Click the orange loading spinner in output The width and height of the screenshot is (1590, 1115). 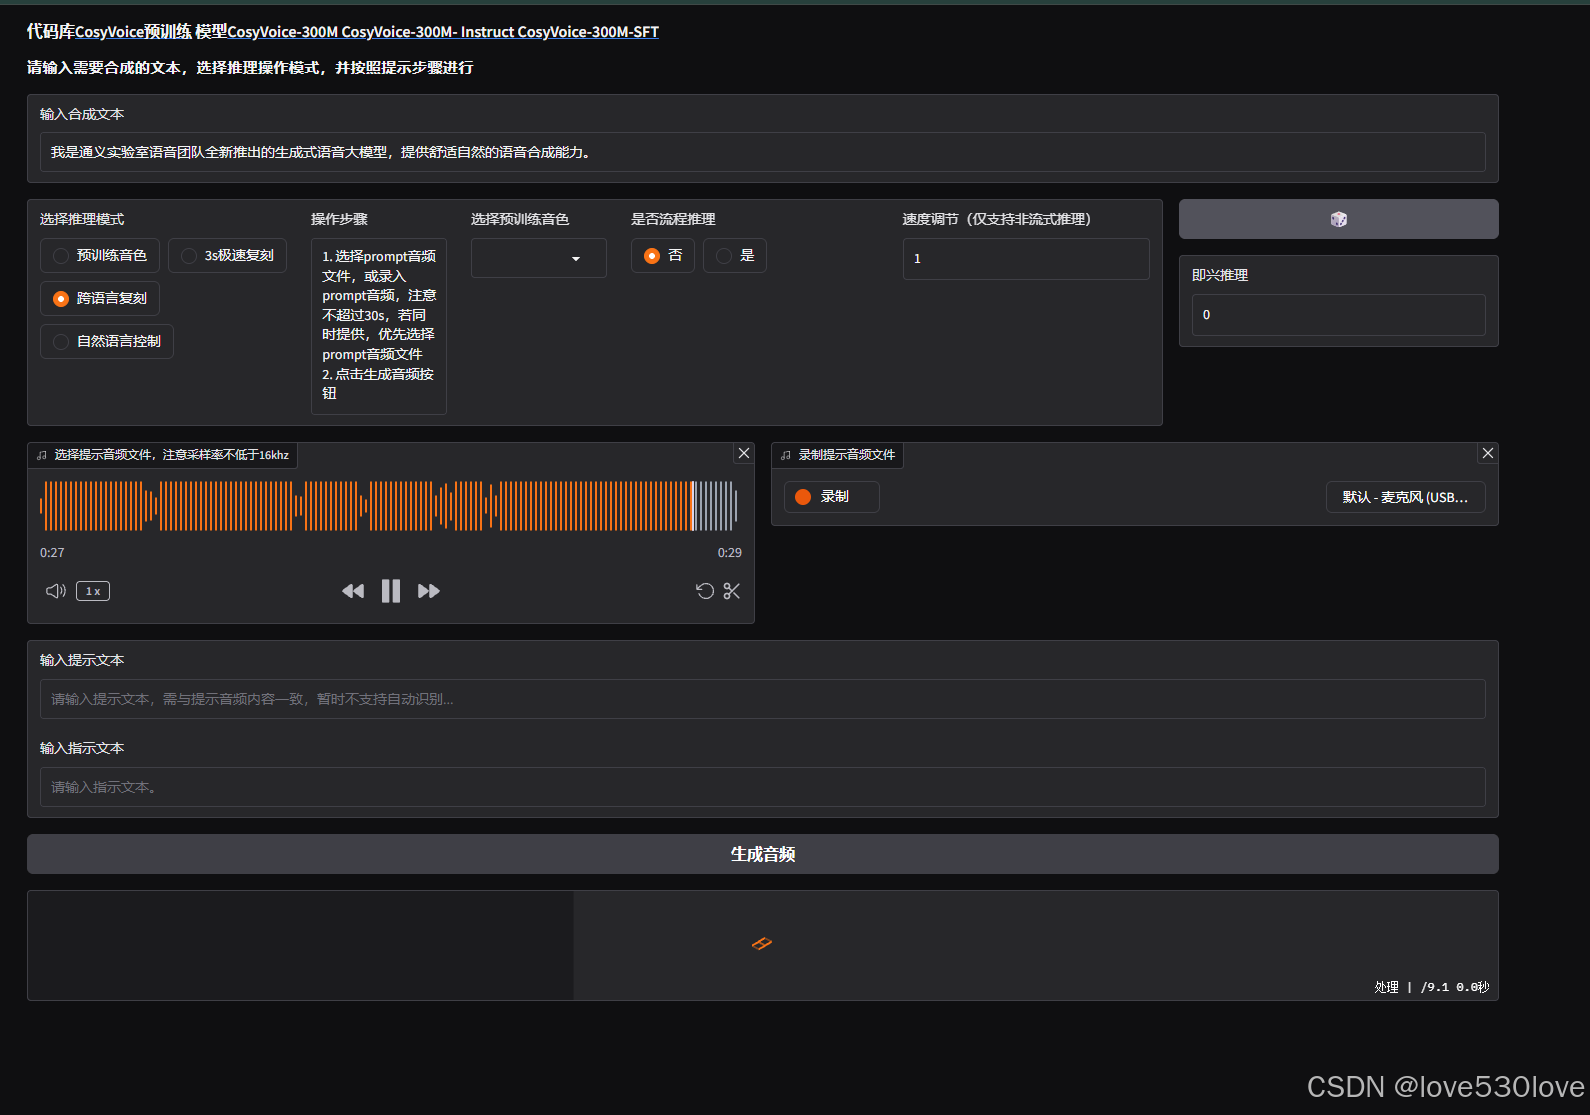[x=762, y=943]
